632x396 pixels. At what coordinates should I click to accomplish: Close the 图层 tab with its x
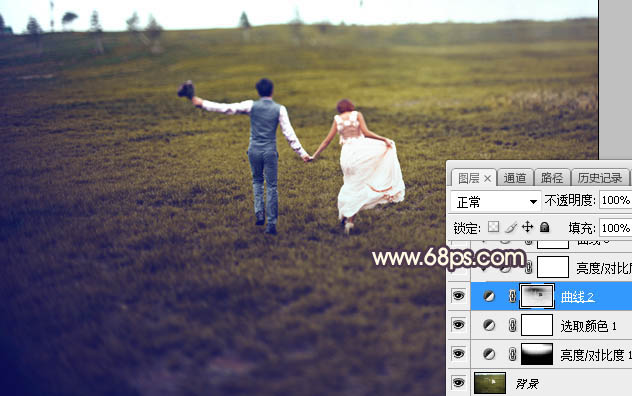pos(488,179)
